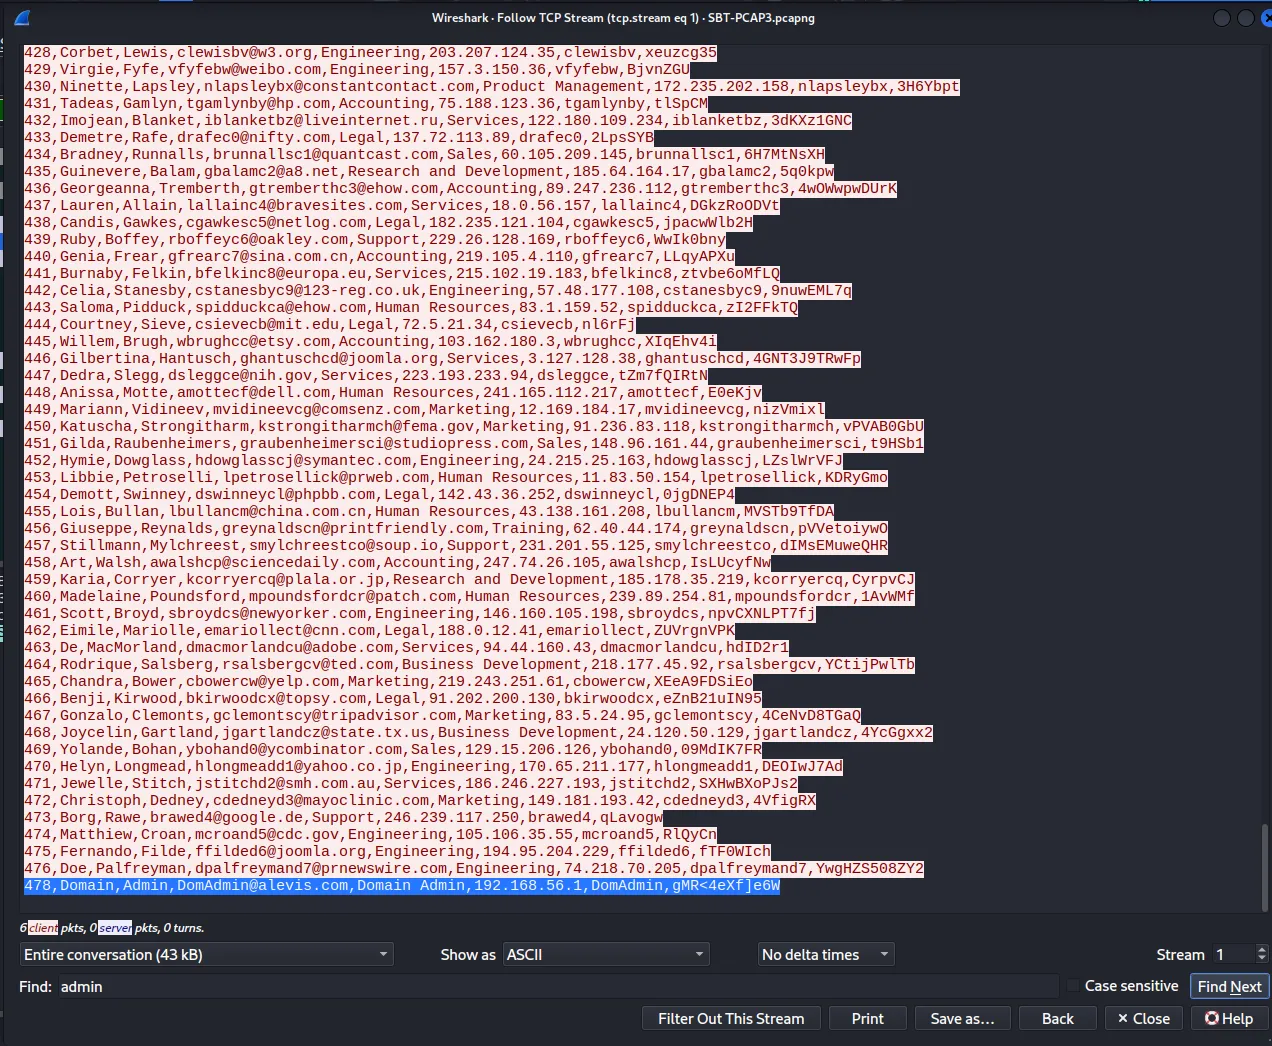Click line 462 Eimile Mariolle
This screenshot has width=1272, height=1046.
(379, 630)
